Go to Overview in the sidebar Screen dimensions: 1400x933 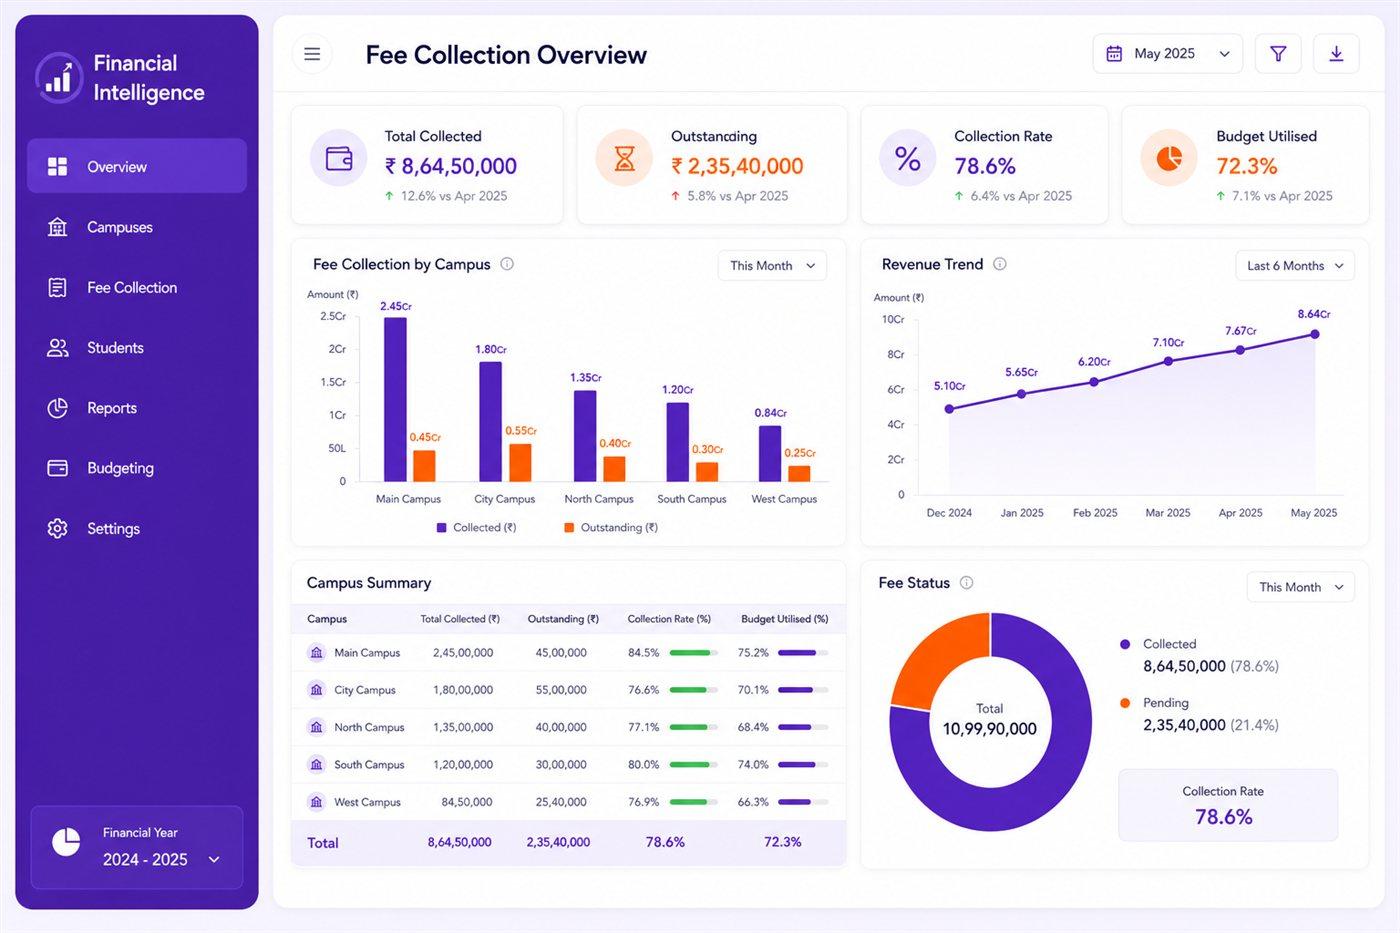pos(137,166)
